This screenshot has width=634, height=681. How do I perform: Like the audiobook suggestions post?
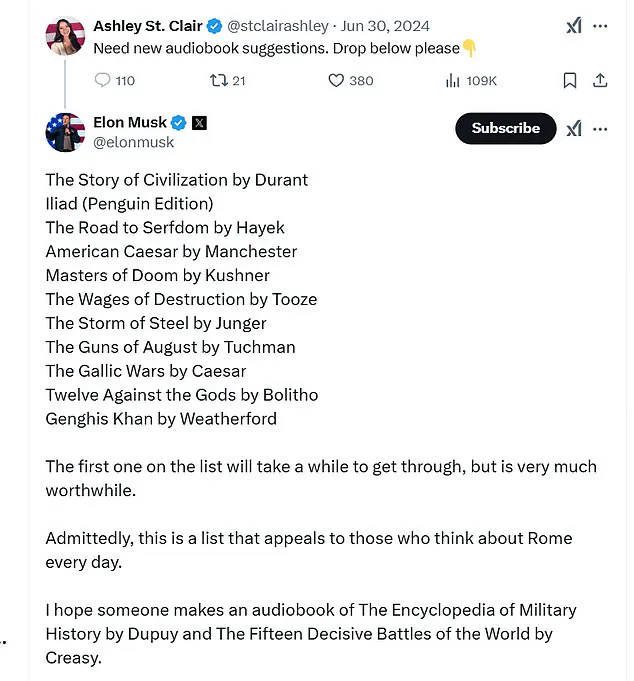click(x=337, y=81)
